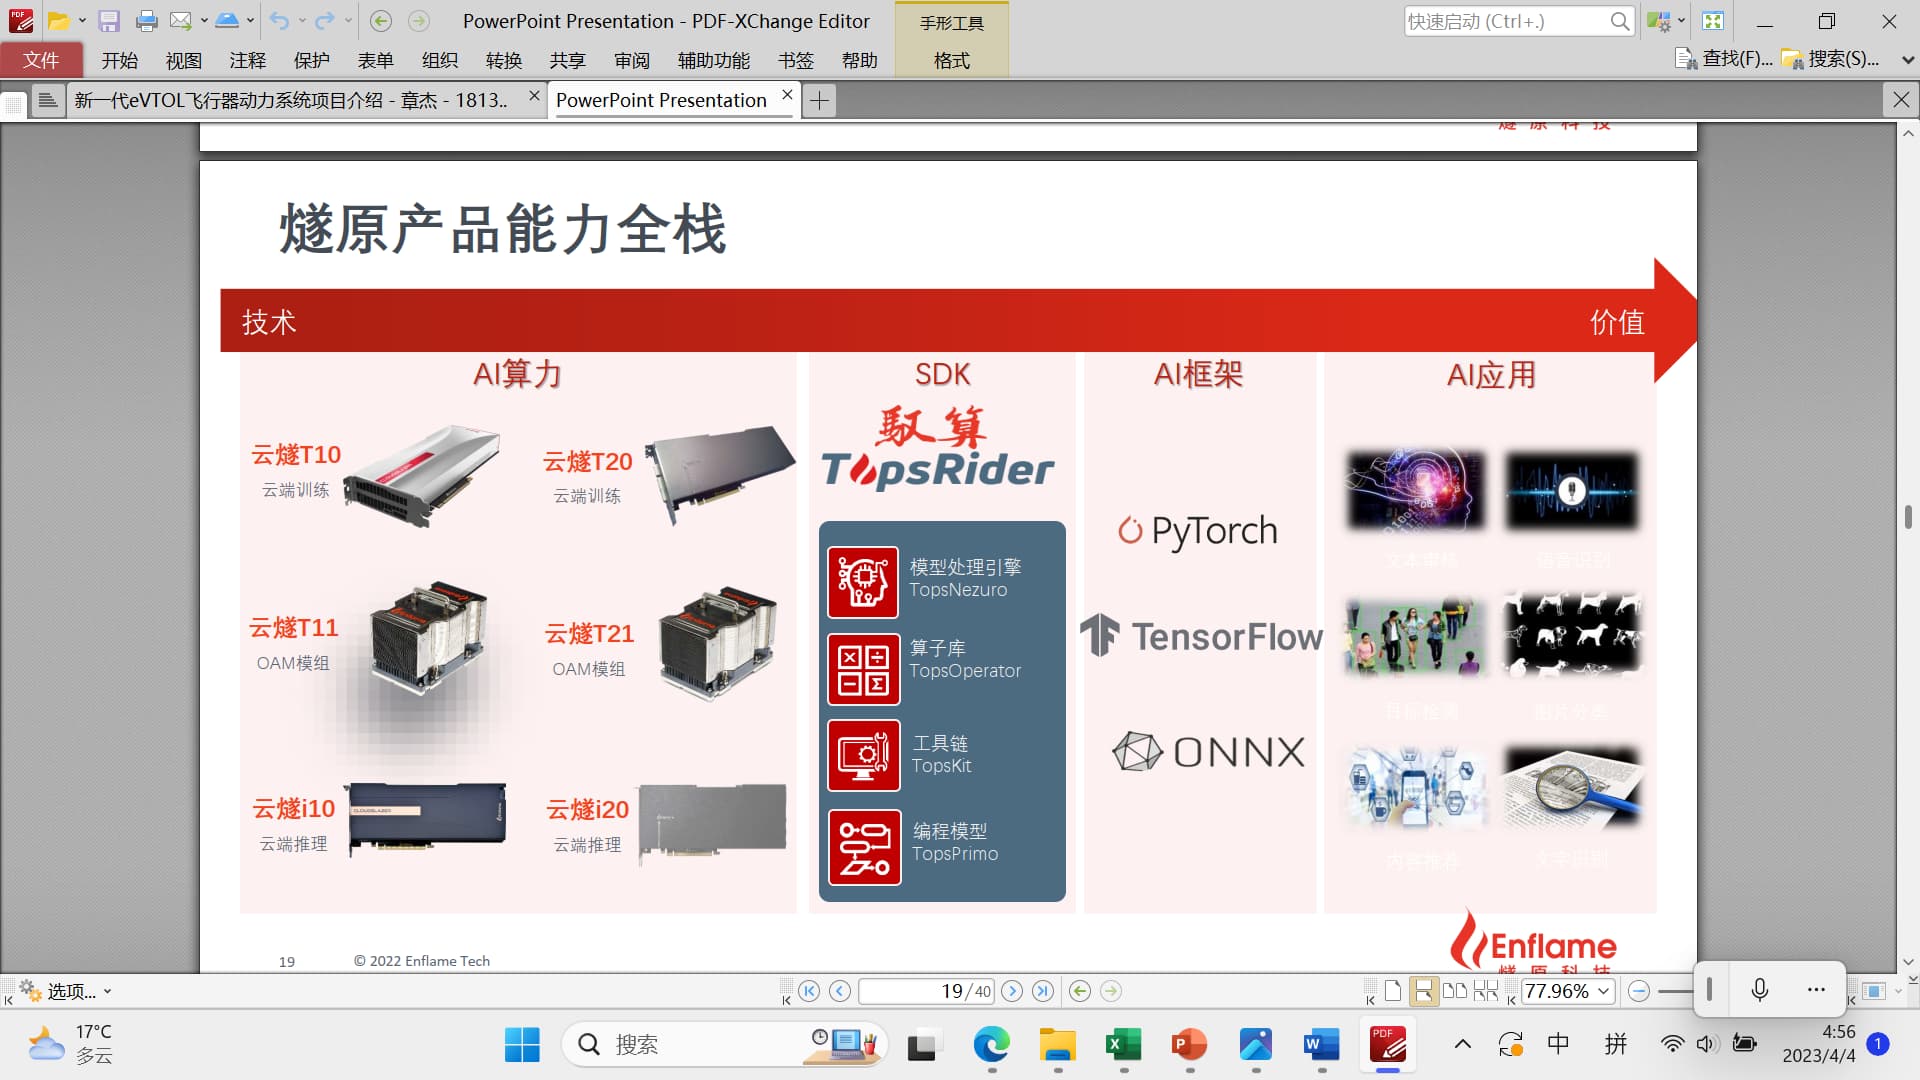Open the volume control in system tray
This screenshot has height=1080, width=1920.
pos(1706,1045)
